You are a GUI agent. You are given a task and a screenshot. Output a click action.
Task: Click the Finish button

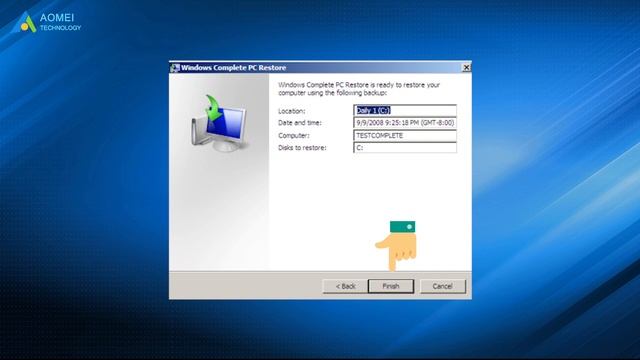click(391, 286)
